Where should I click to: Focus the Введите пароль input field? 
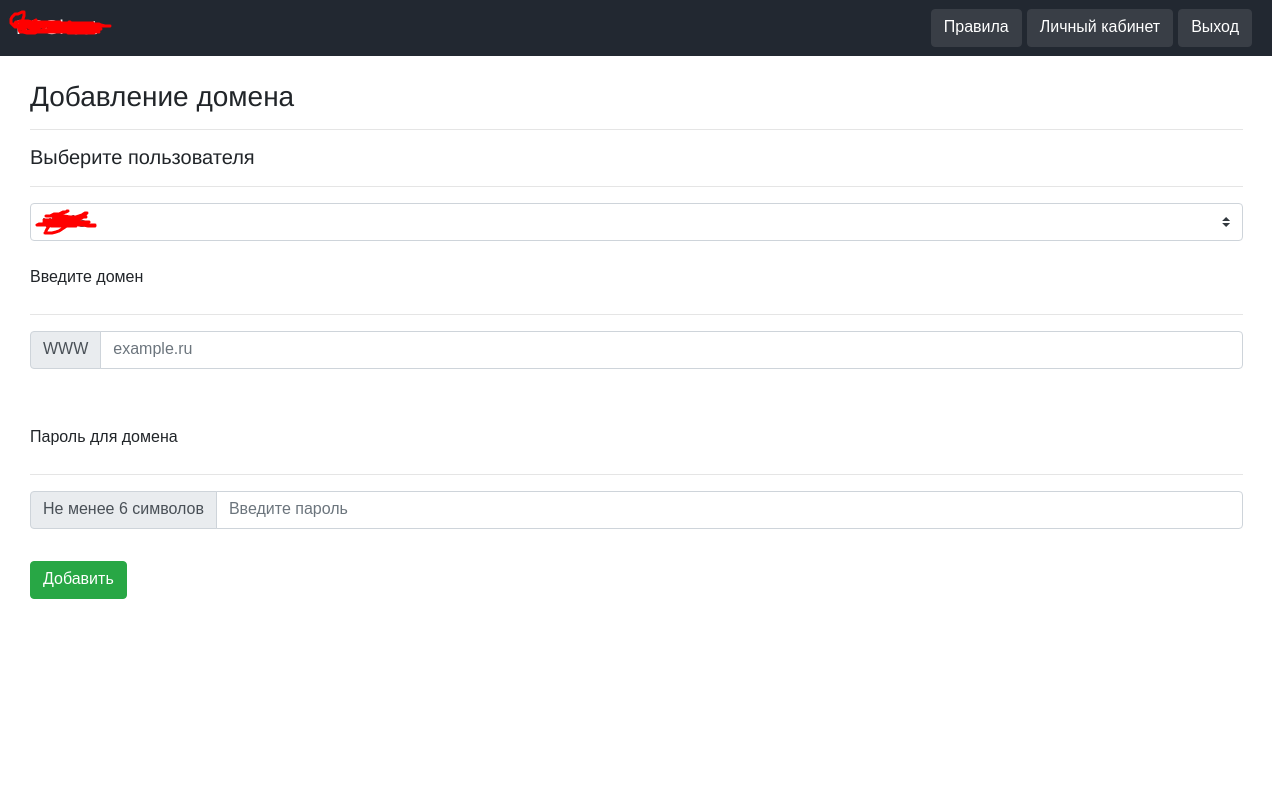click(728, 510)
